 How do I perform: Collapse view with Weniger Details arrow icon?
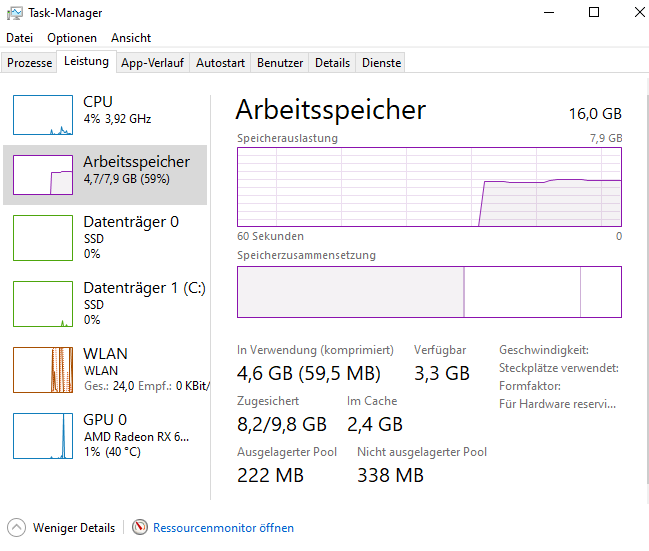coord(17,527)
